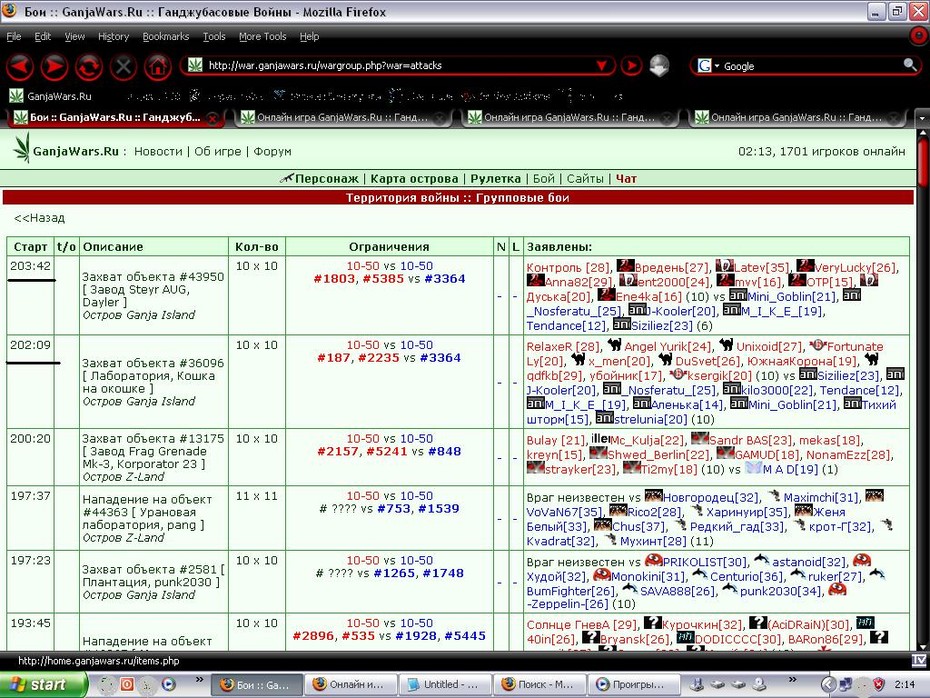Click the Go arrow beside address bar

coord(631,65)
